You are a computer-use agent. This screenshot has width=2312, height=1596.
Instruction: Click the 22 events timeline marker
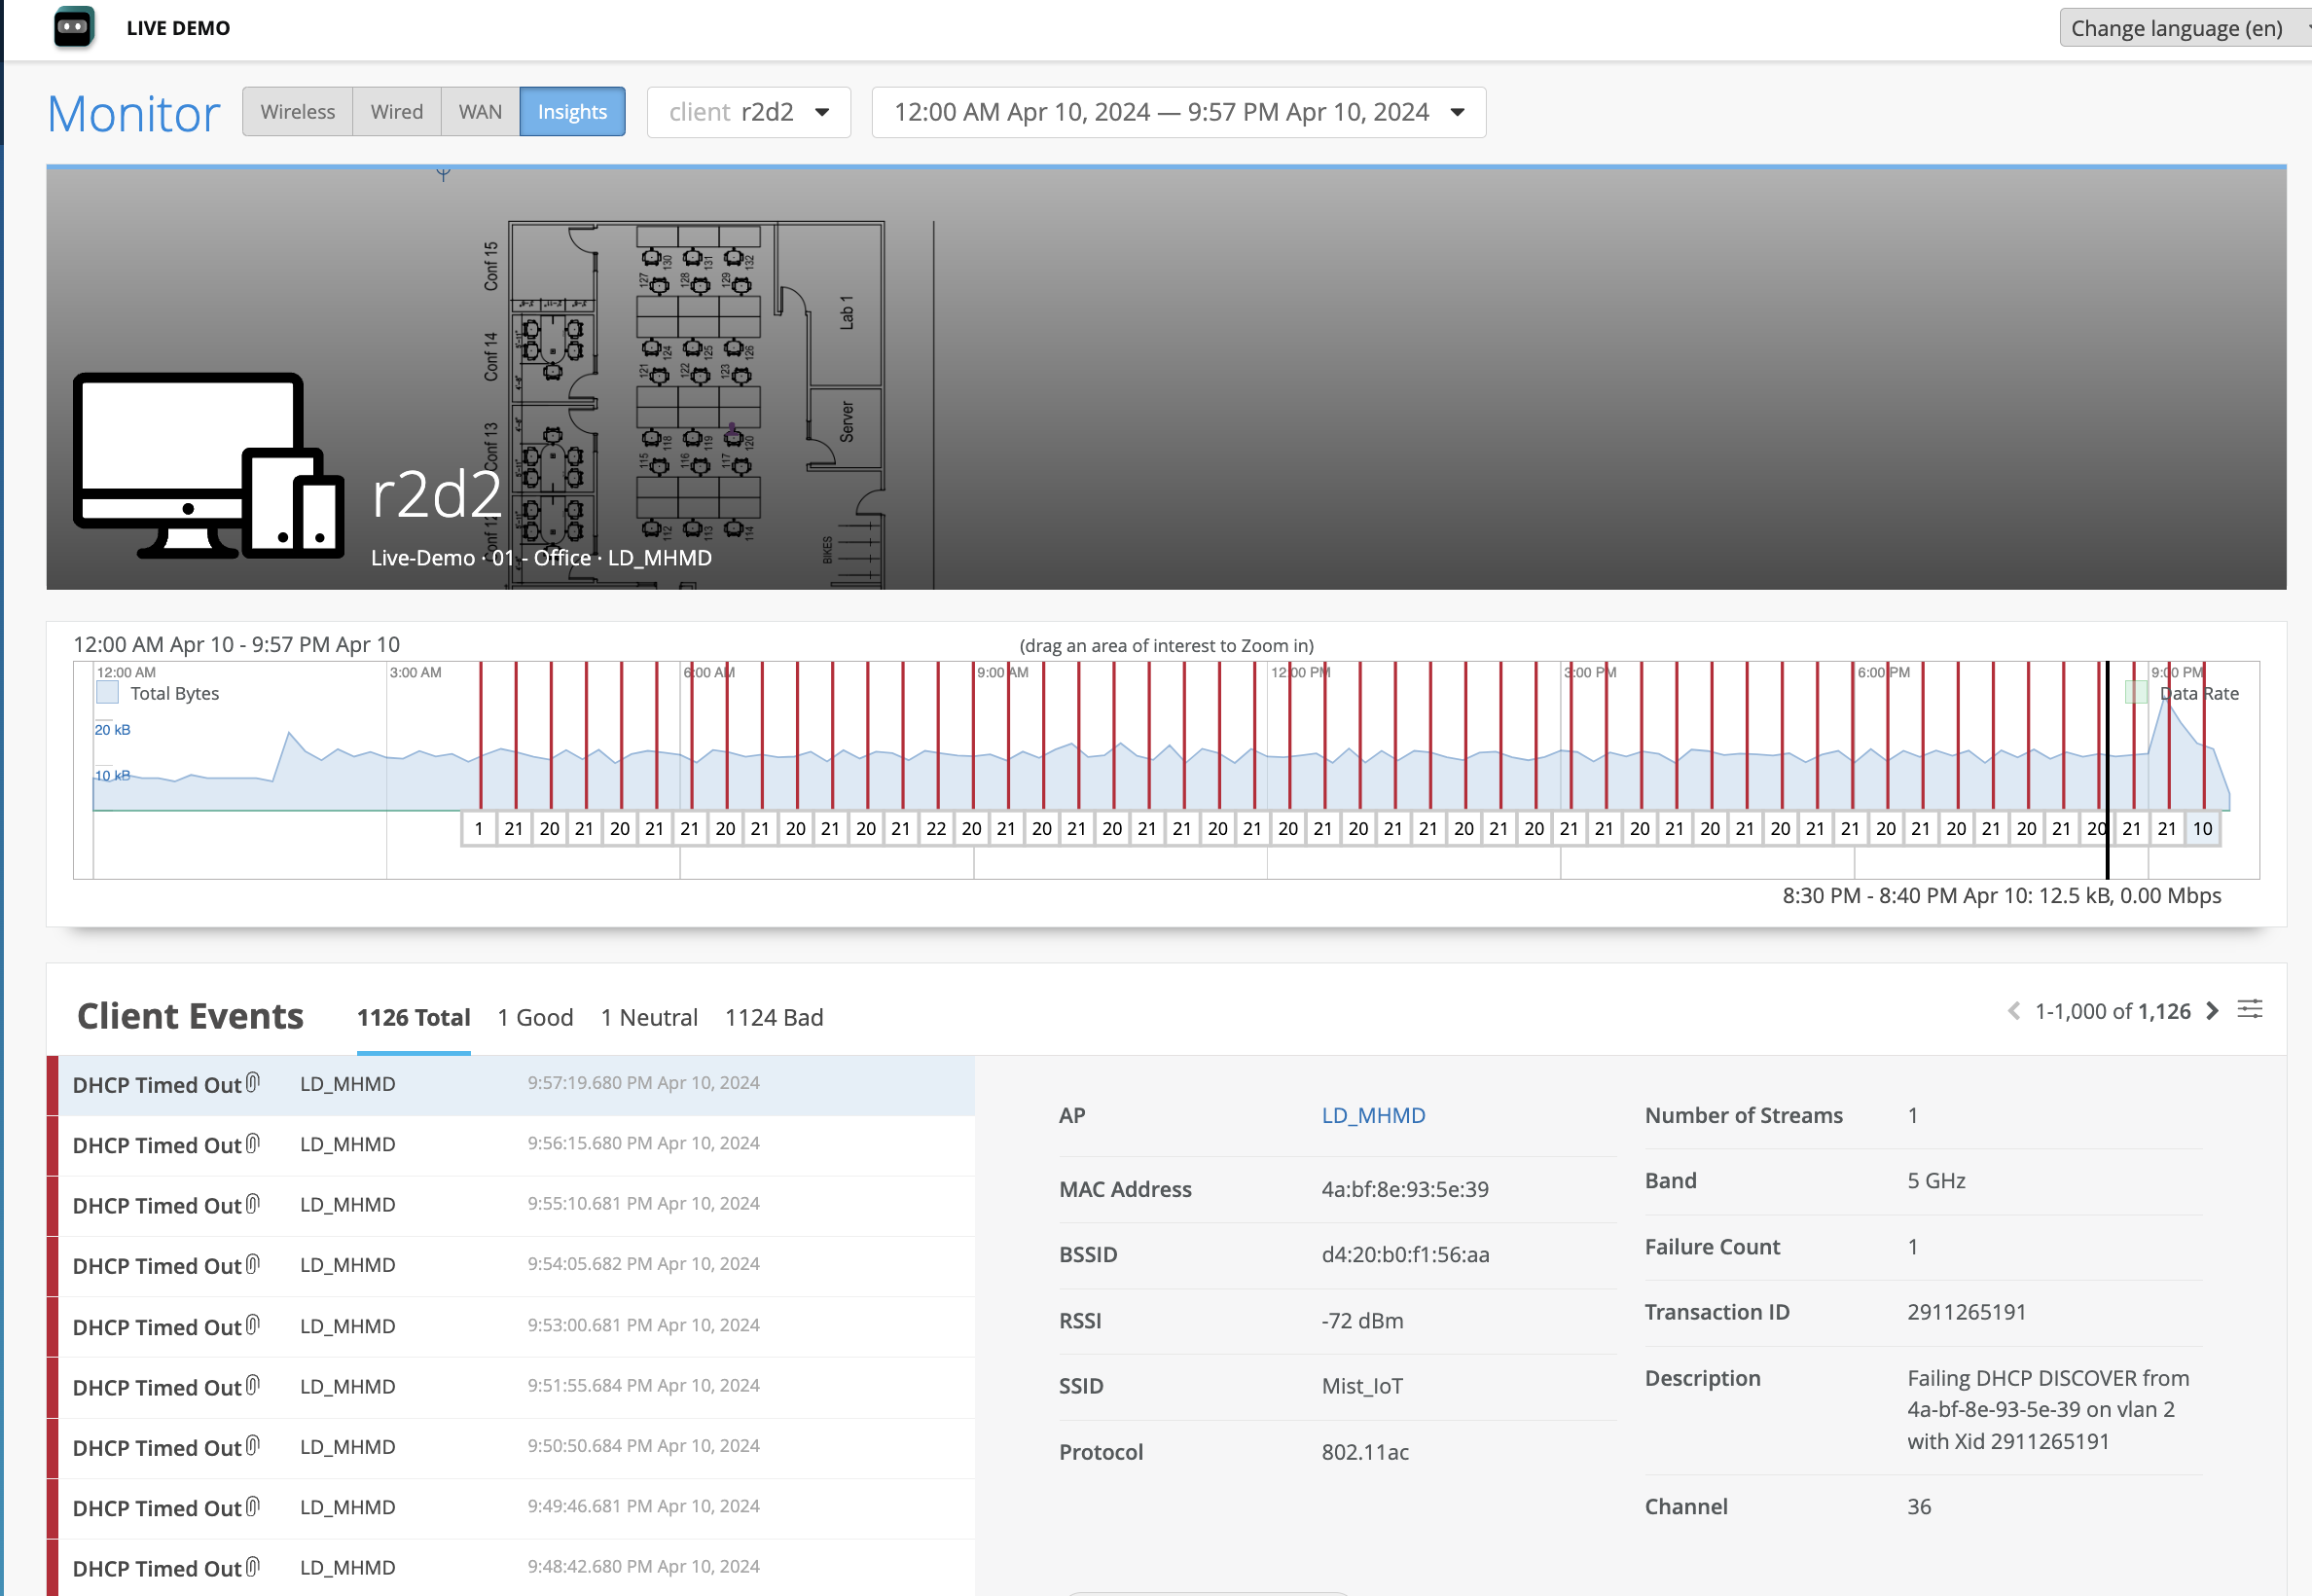tap(936, 829)
